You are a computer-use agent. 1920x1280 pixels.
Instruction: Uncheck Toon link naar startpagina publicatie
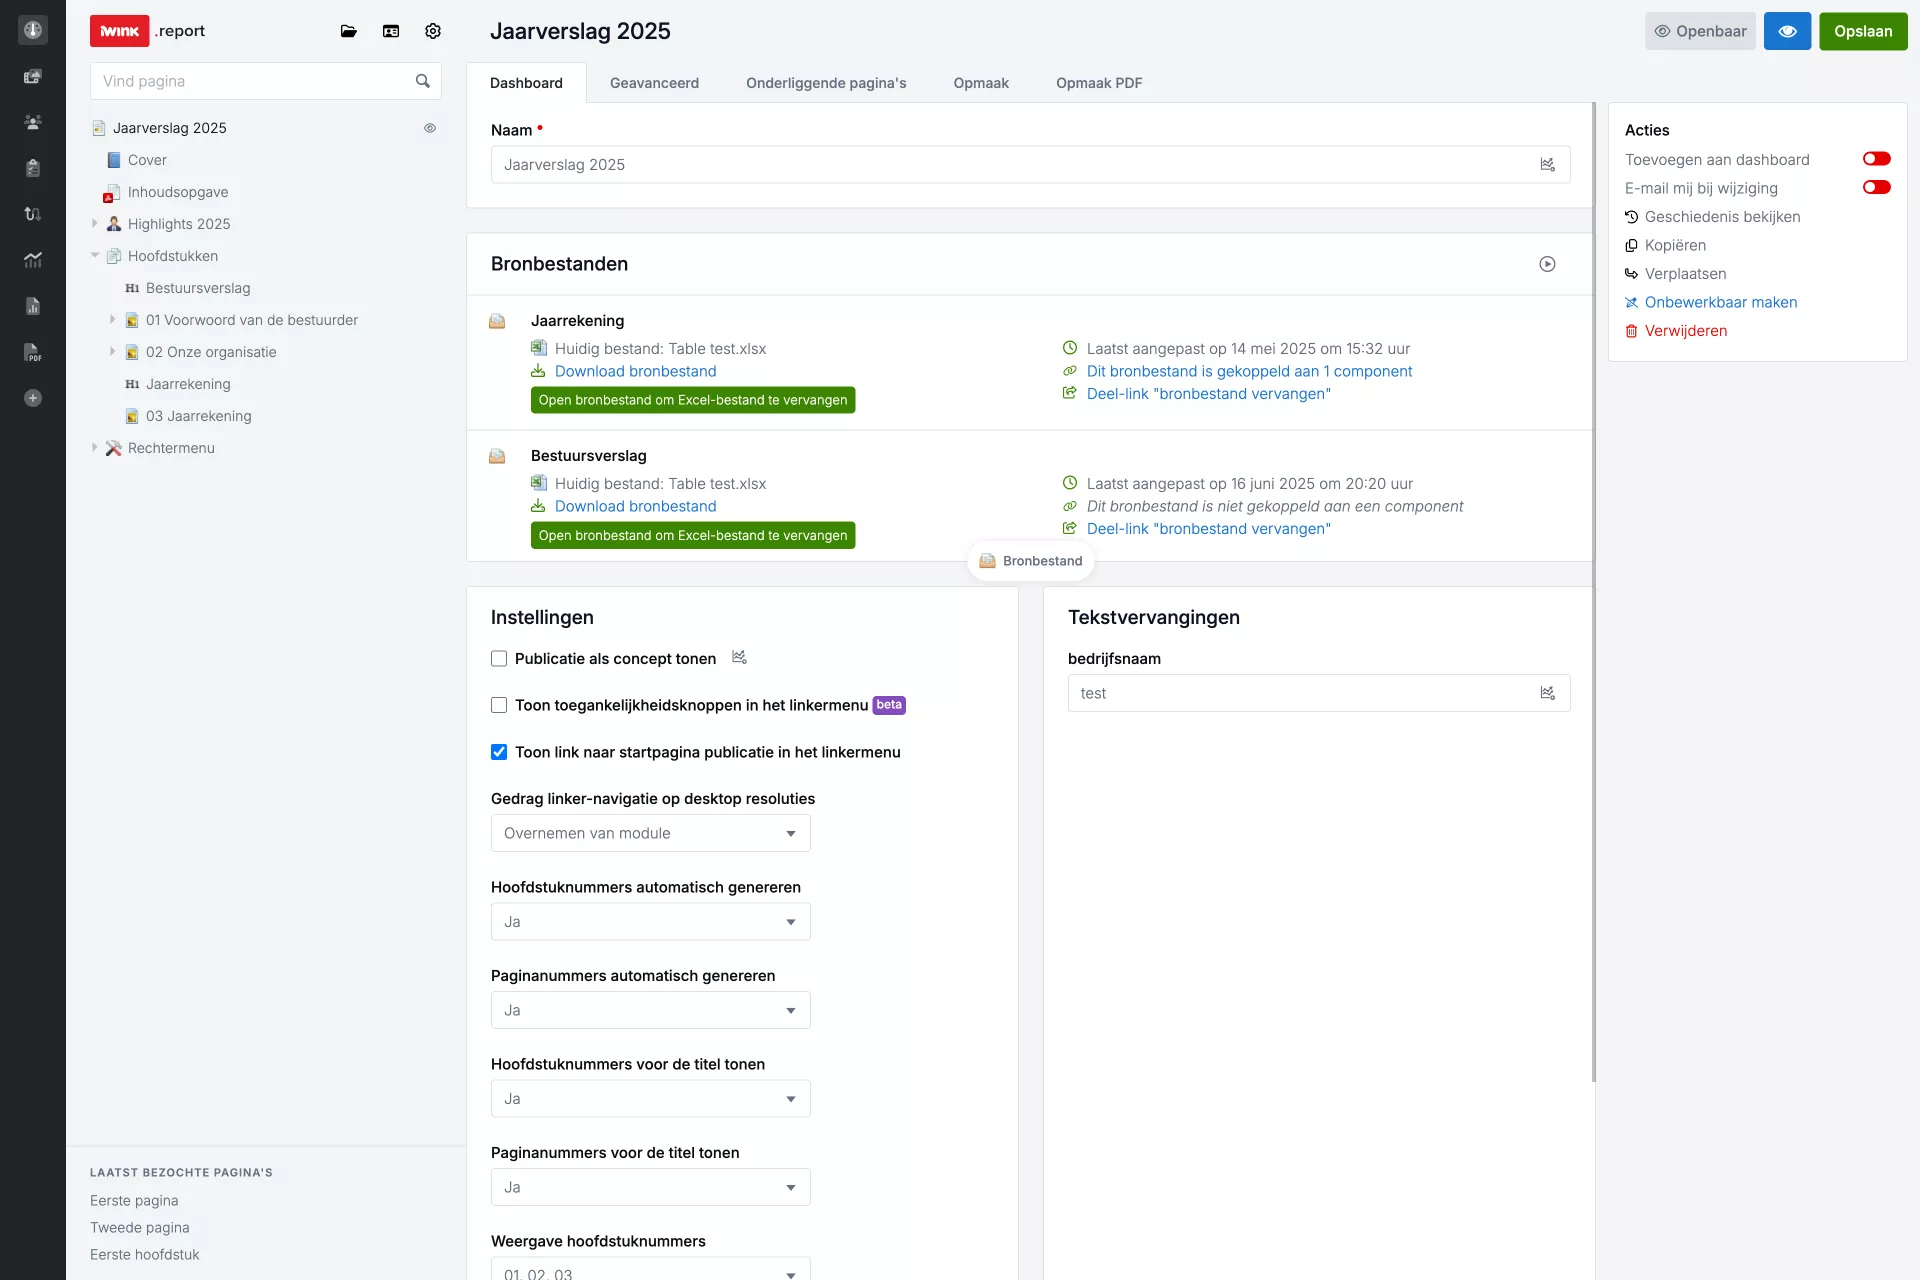[499, 752]
